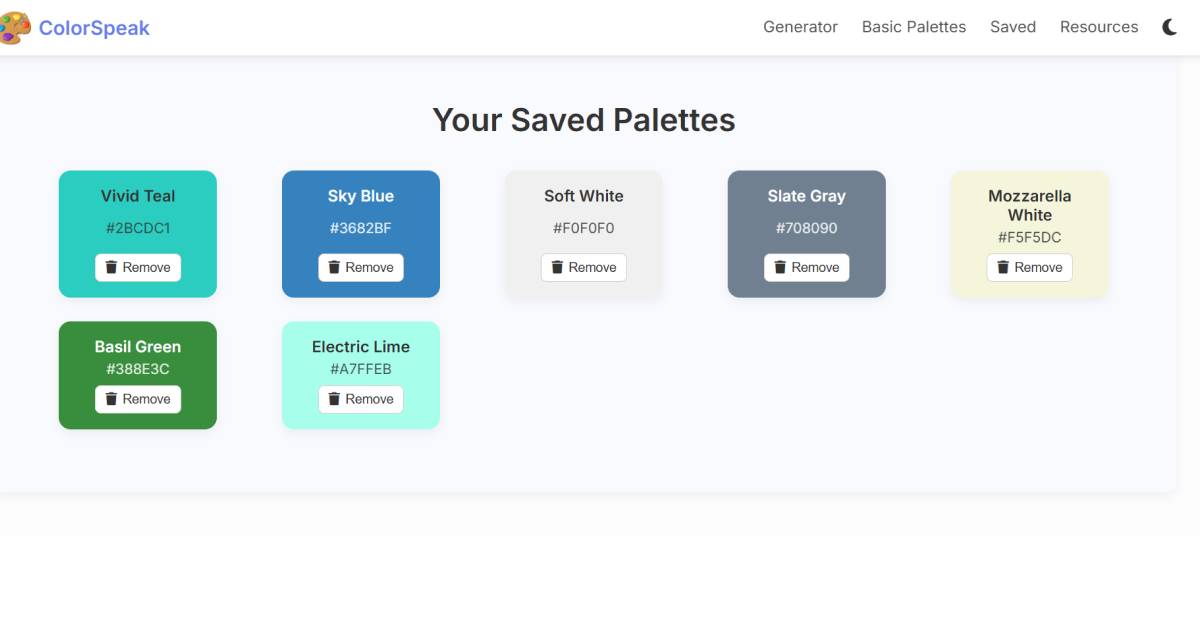Image resolution: width=1200 pixels, height=630 pixels.
Task: Click trash icon on the Sky Blue card
Action: pos(335,267)
